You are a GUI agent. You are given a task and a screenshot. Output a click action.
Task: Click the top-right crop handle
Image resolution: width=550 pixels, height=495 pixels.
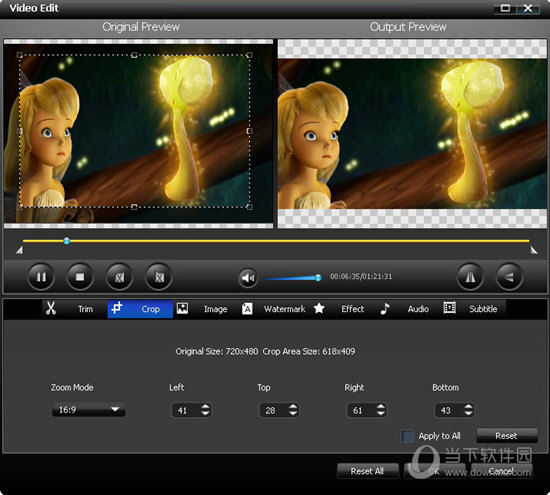click(249, 55)
